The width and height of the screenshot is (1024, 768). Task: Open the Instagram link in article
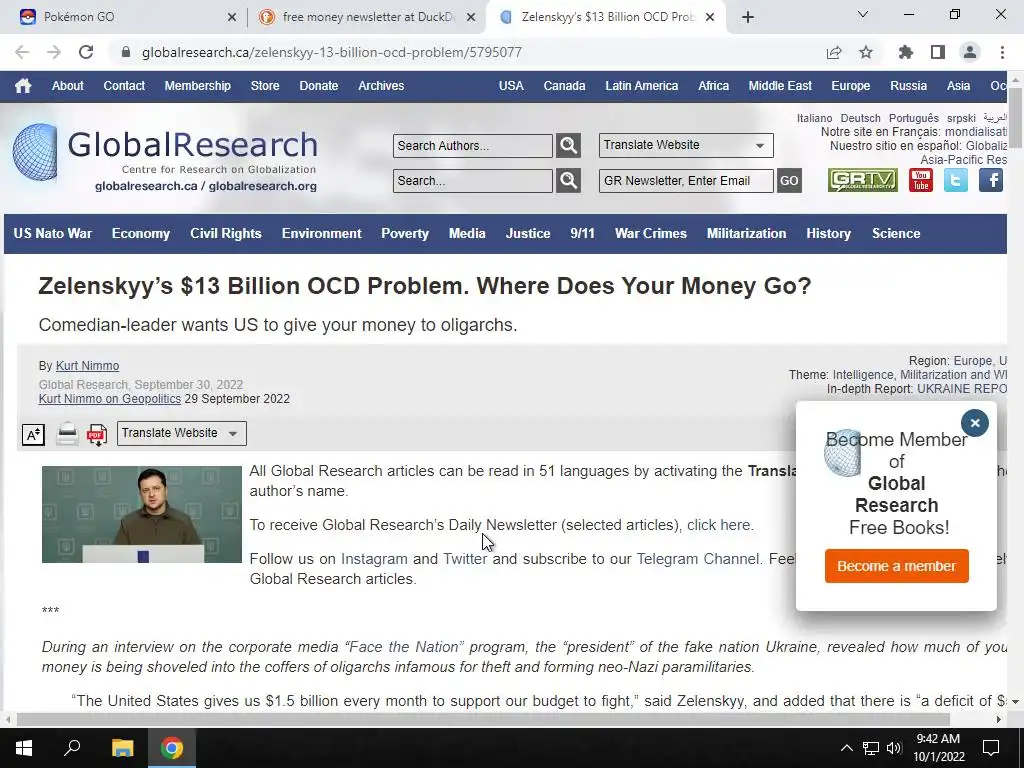374,559
